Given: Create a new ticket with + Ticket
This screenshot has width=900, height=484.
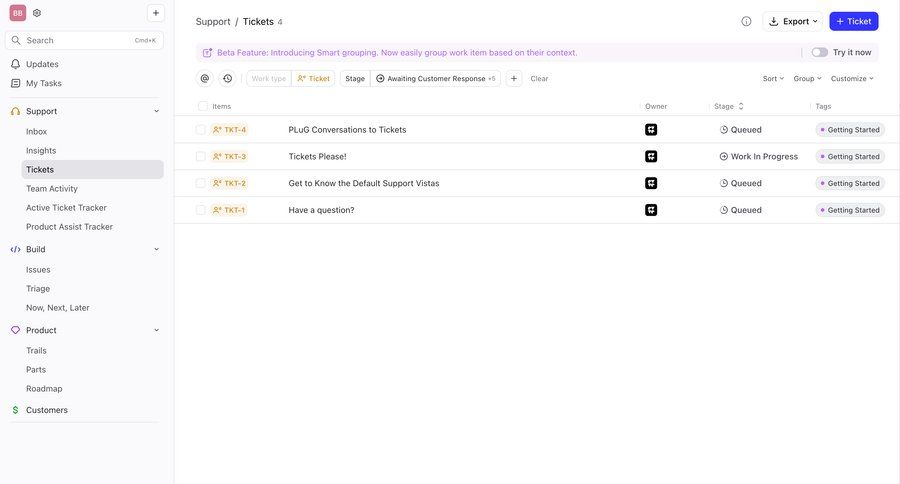Looking at the screenshot, I should [854, 21].
